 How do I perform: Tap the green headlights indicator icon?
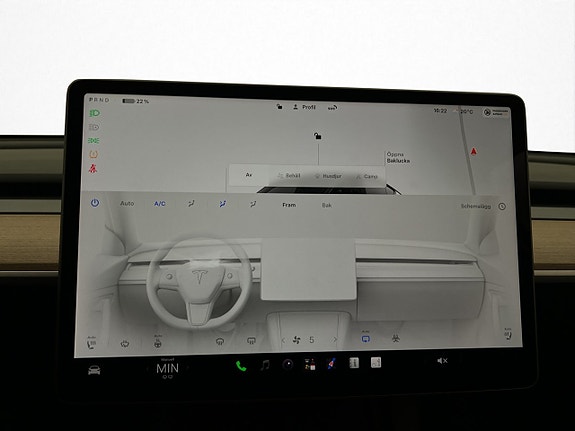(95, 113)
